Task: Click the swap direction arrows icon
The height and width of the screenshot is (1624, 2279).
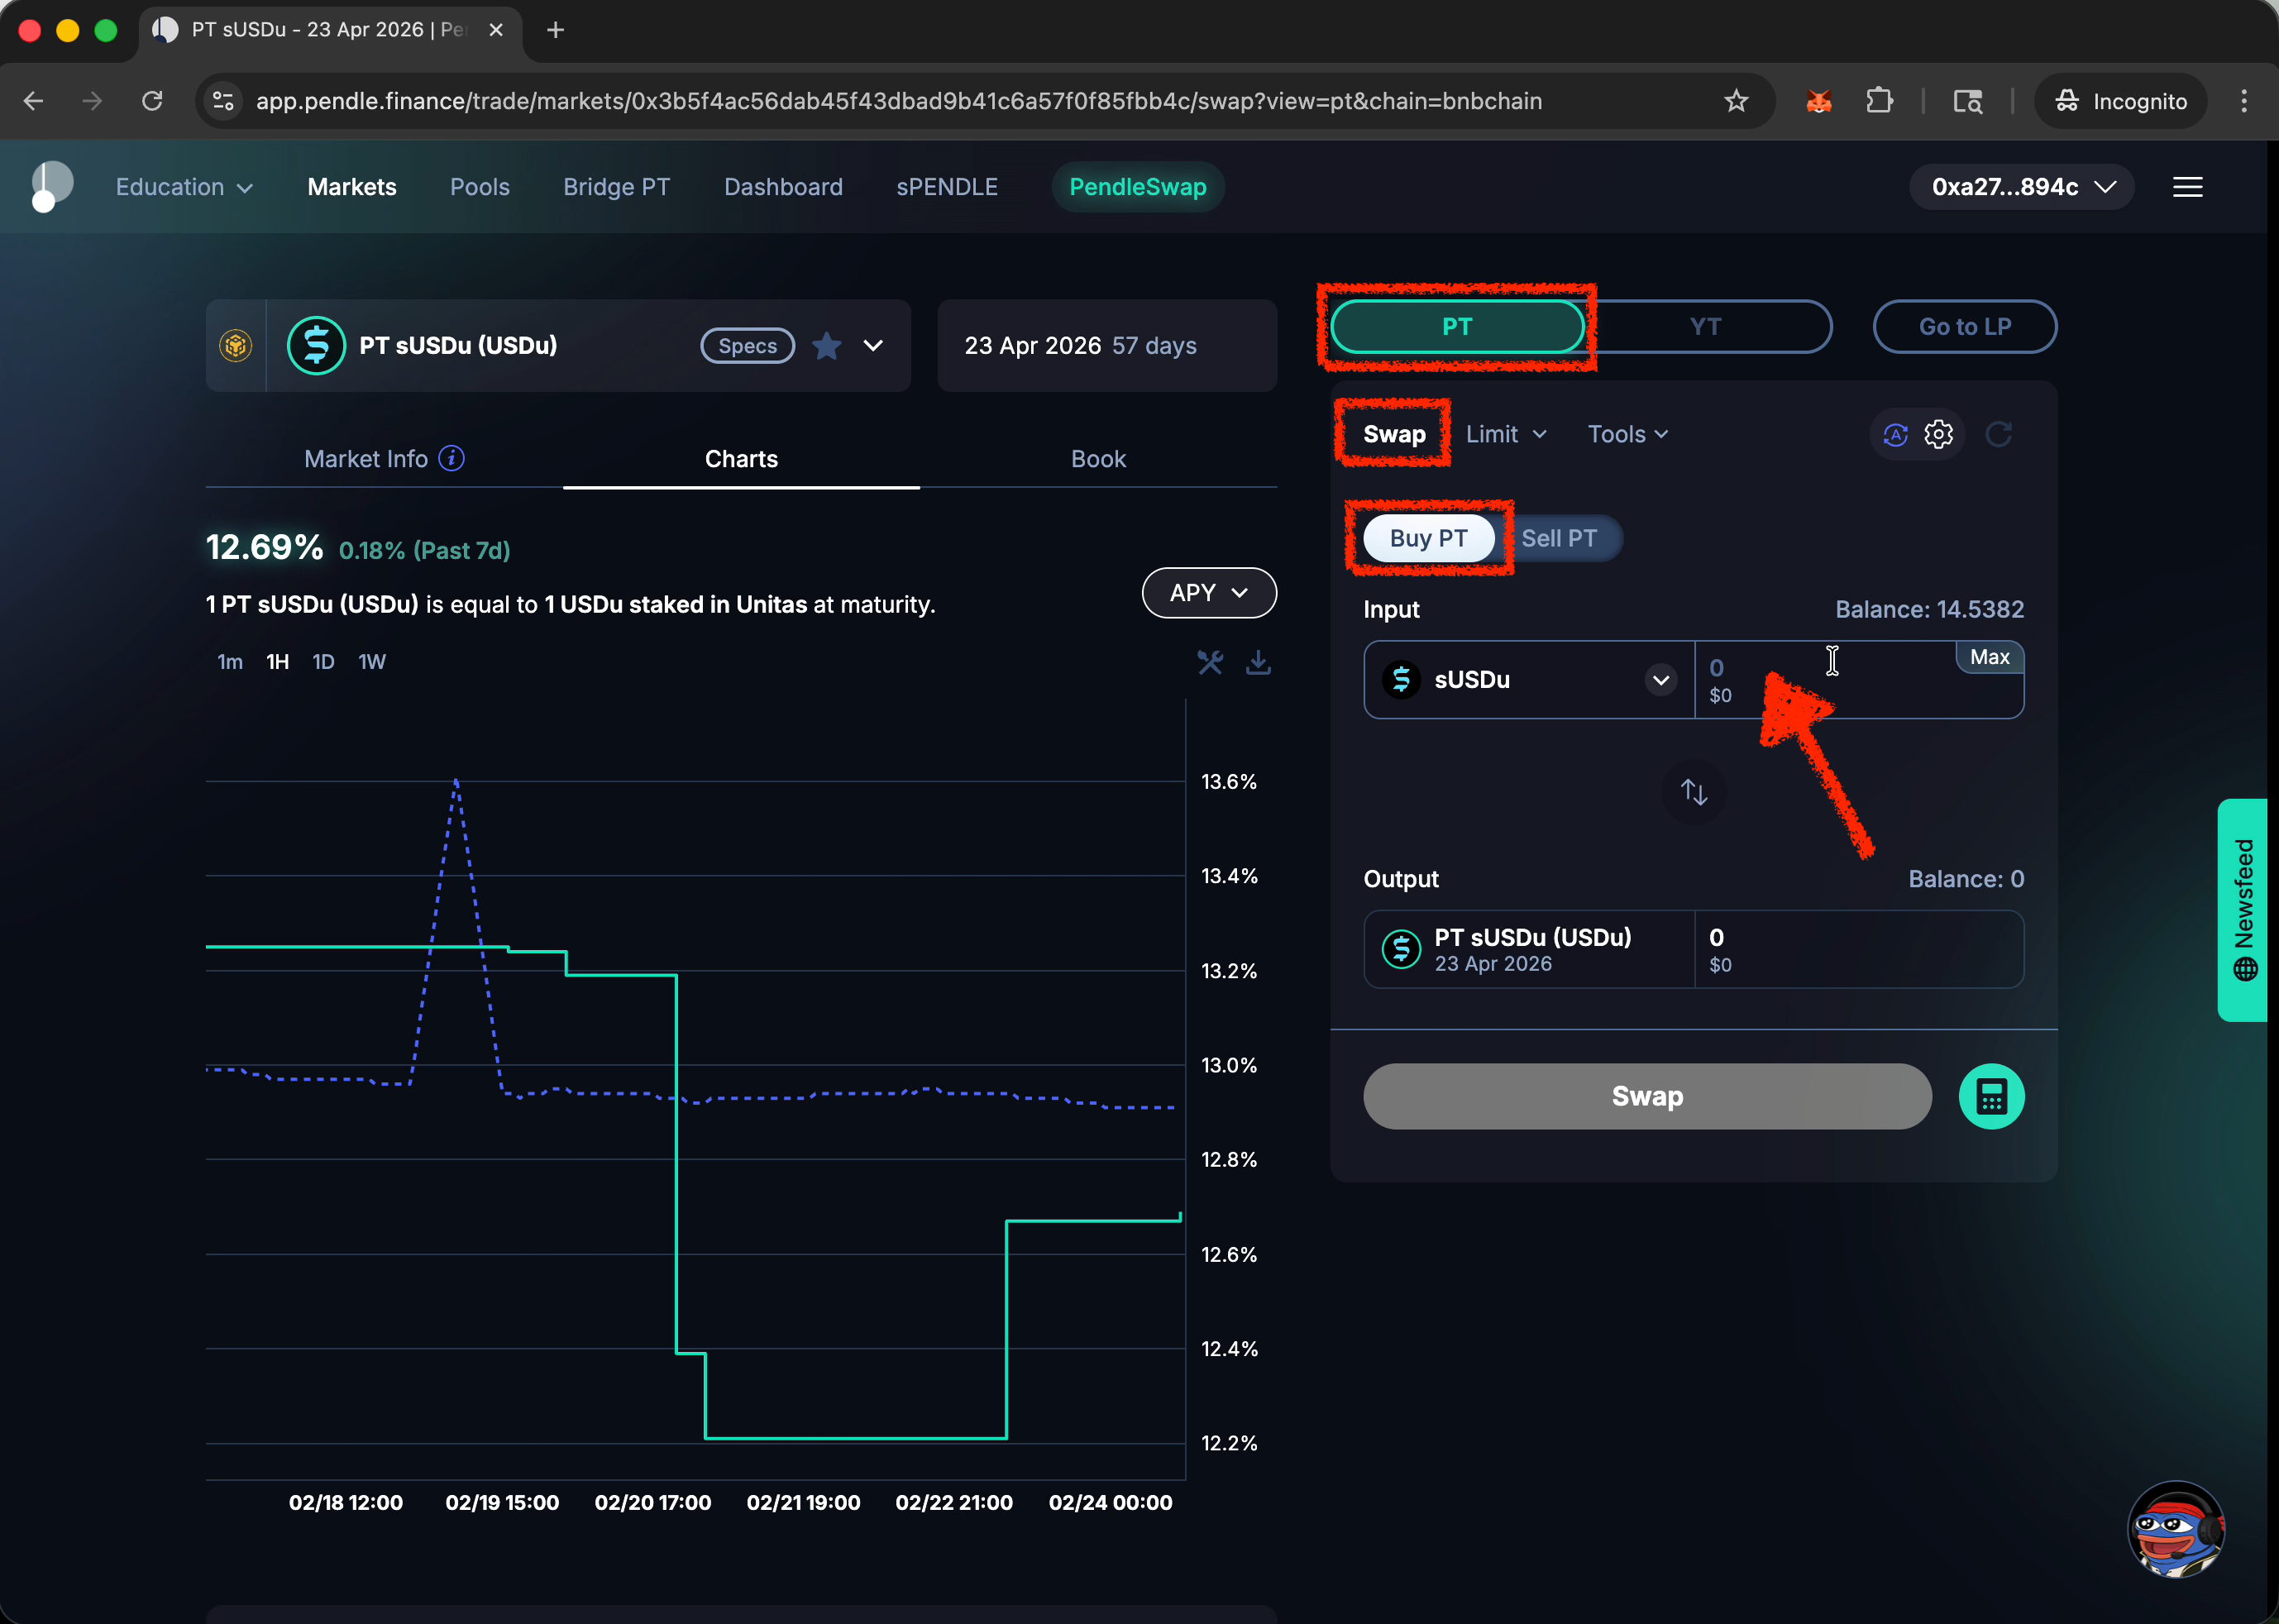Action: (1693, 792)
